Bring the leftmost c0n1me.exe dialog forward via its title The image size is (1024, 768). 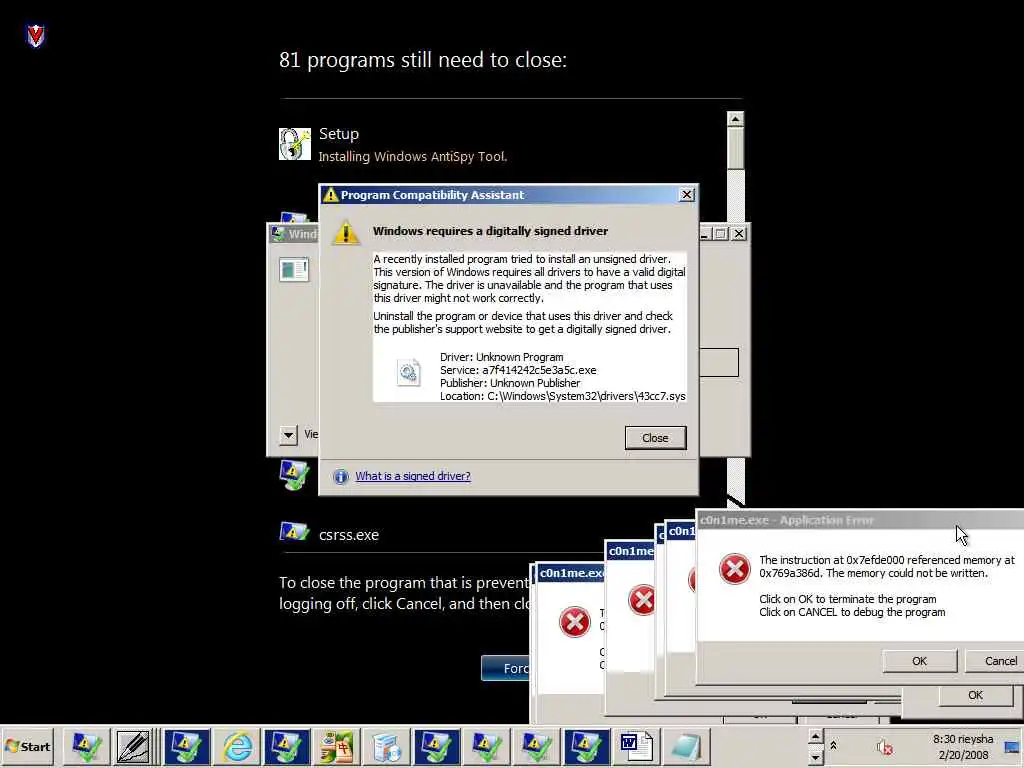coord(571,573)
